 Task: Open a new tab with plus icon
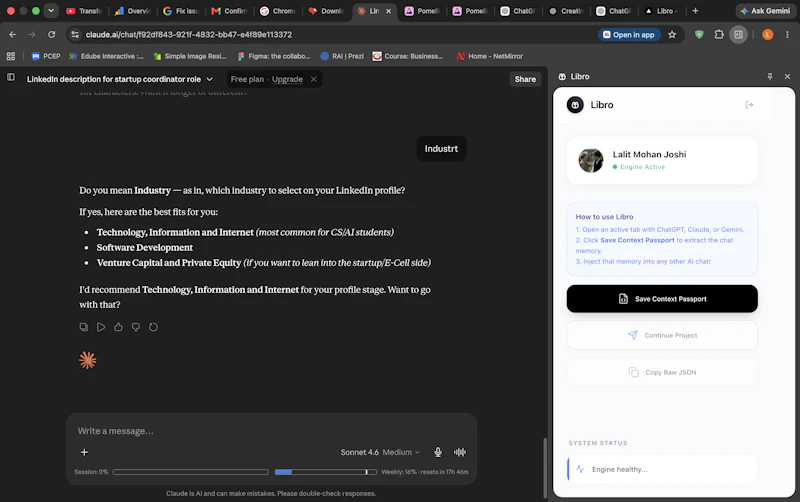(695, 11)
